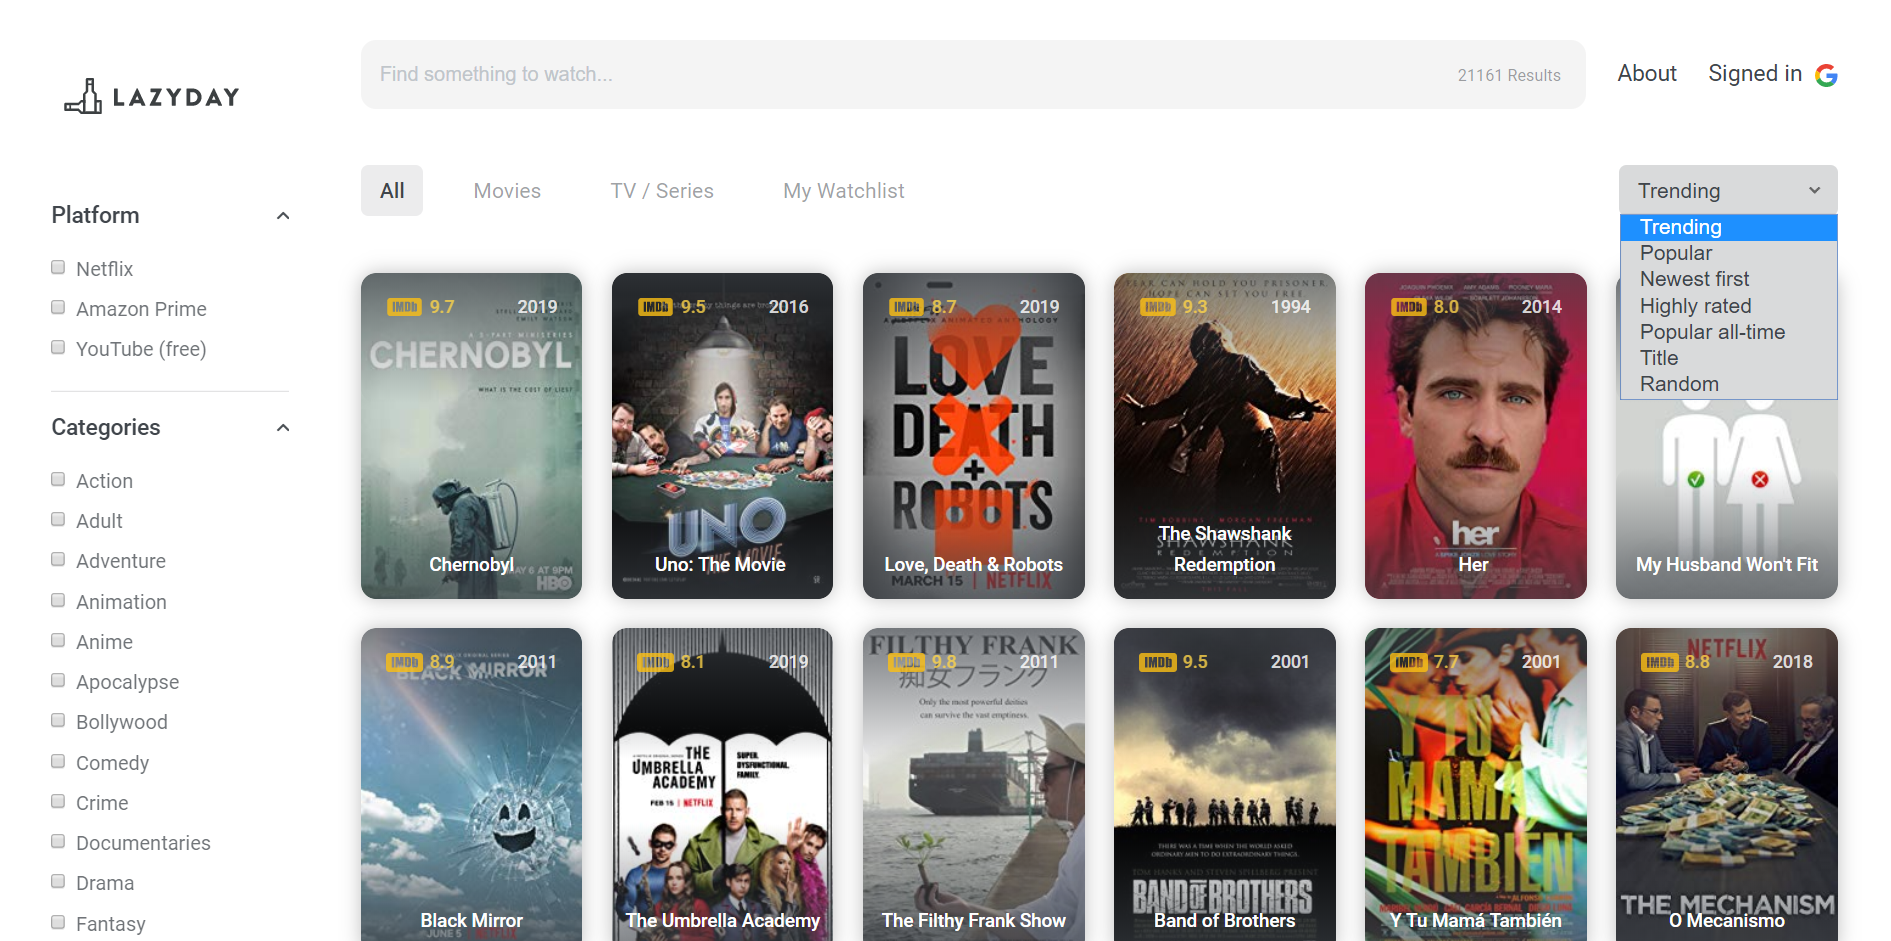Open The Umbrella Academy poster
This screenshot has height=941, width=1891.
pos(722,784)
